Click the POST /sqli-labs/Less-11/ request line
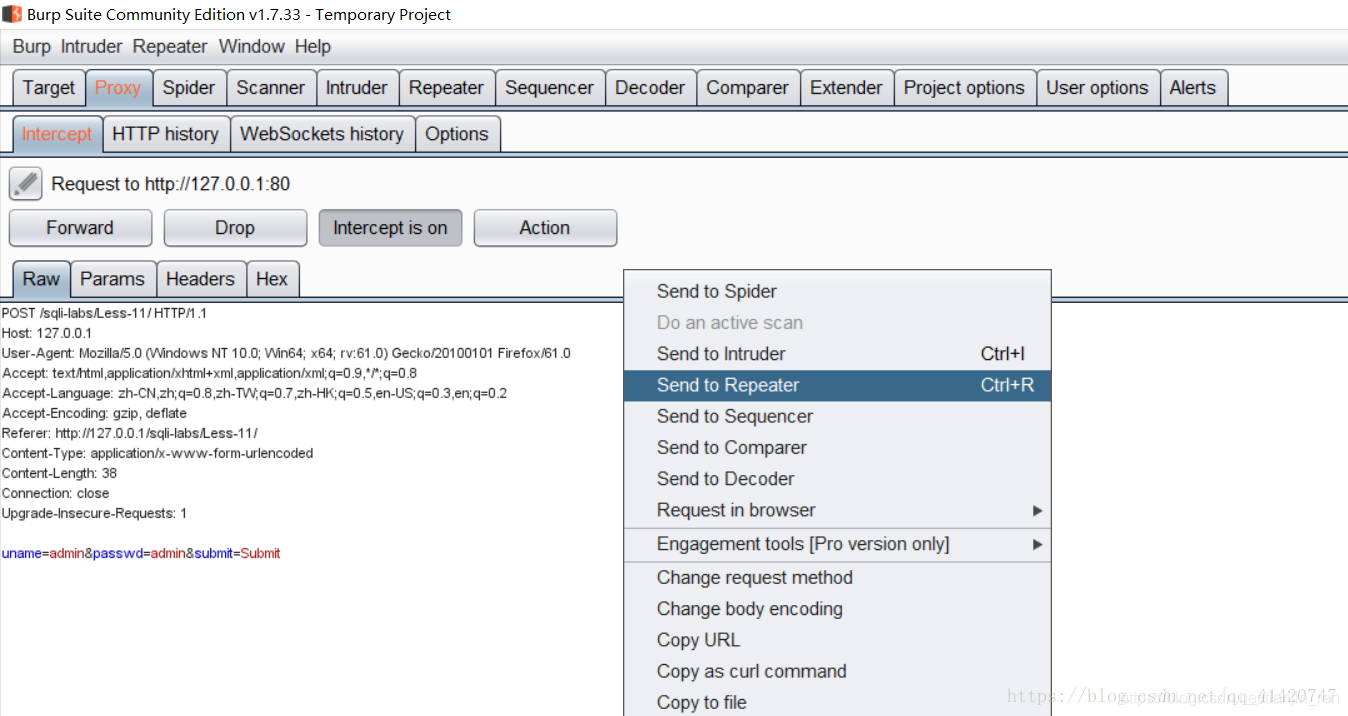Screen dimensions: 1348x716 click(105, 313)
